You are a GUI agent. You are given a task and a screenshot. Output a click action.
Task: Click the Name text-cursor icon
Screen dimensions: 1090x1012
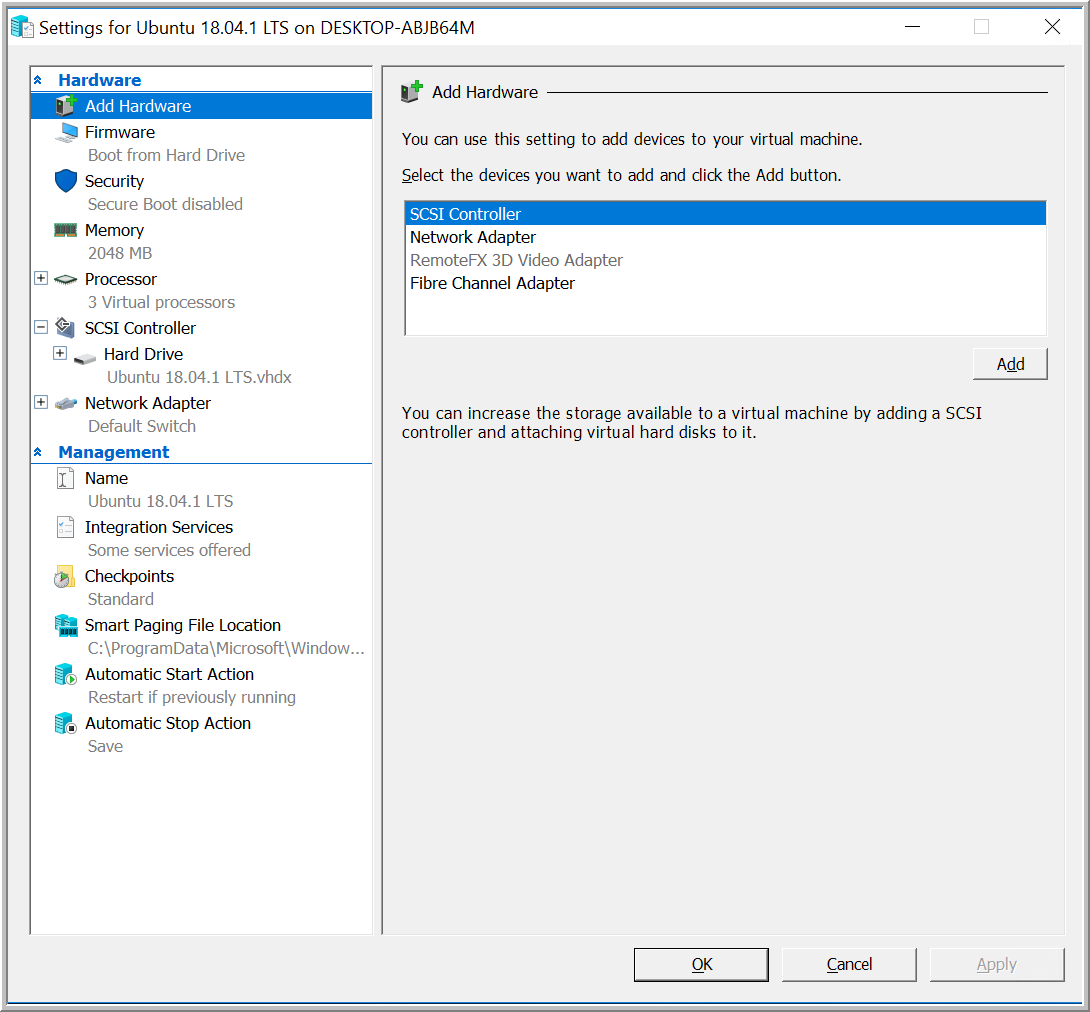(65, 478)
